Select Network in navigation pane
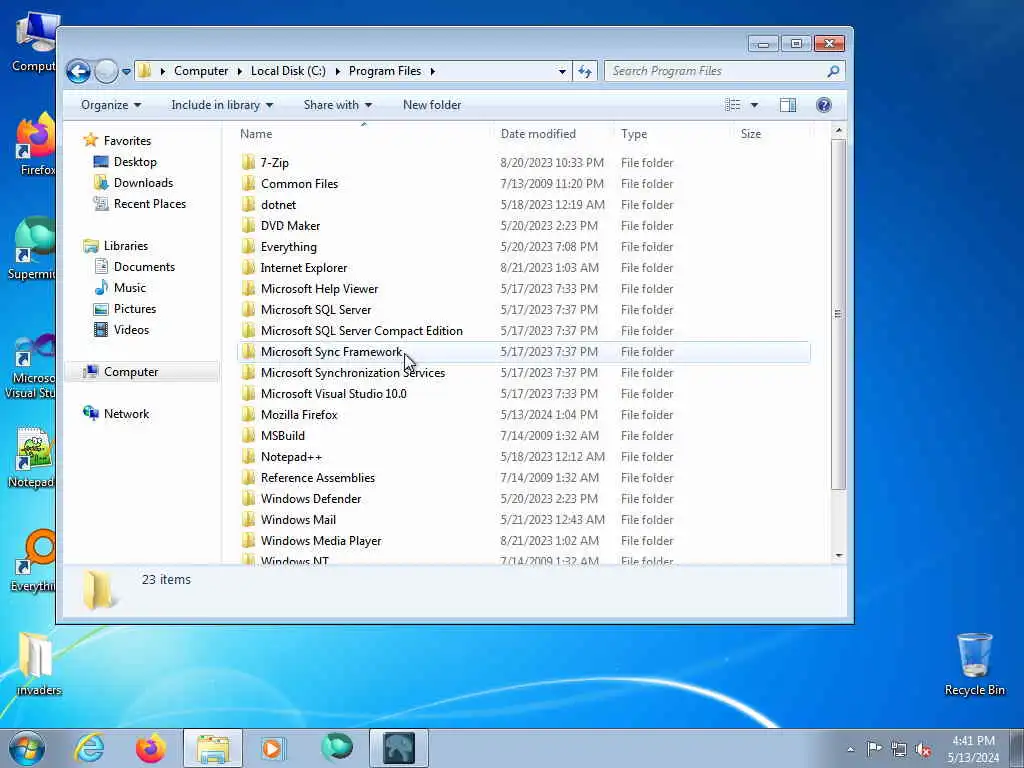 pos(126,414)
